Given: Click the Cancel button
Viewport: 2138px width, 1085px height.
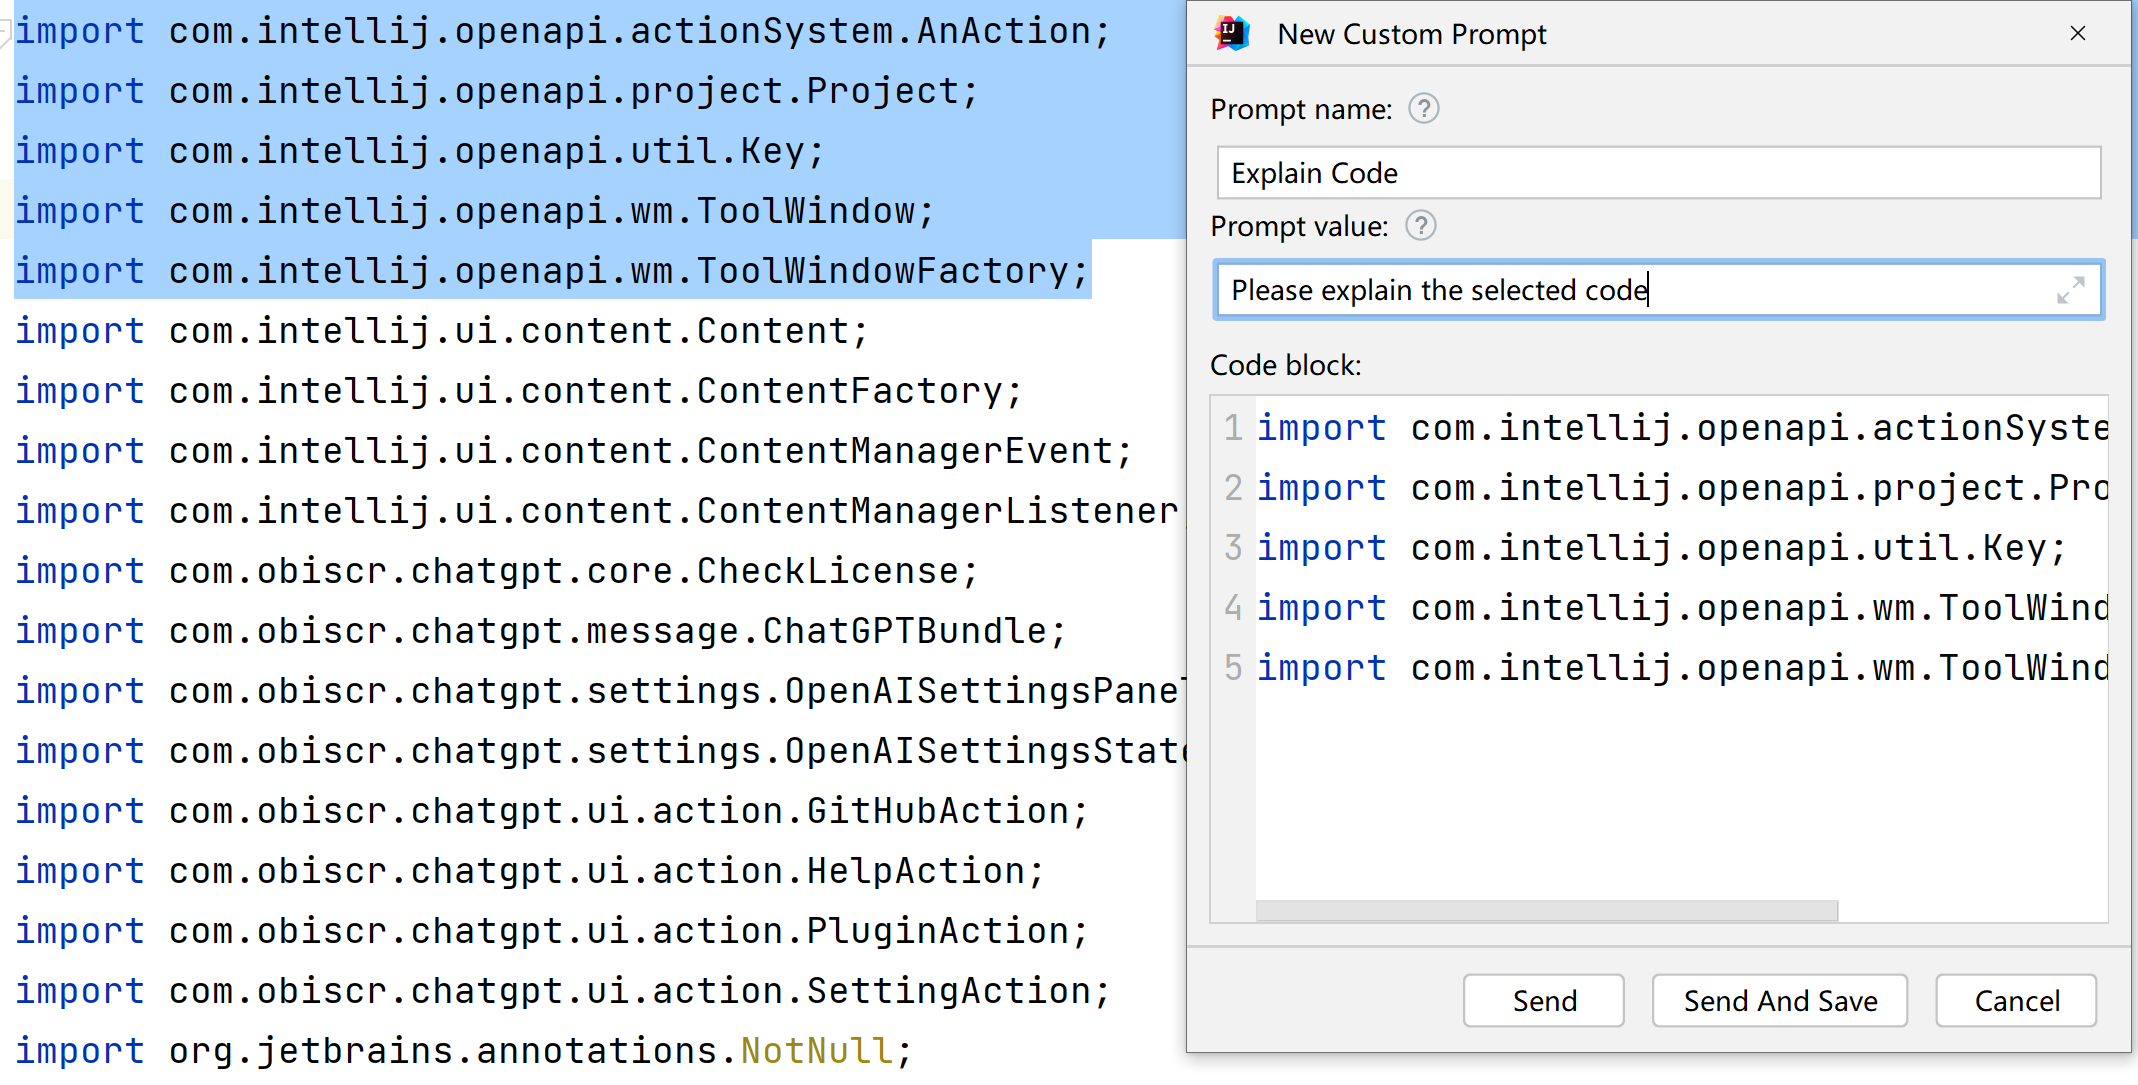Looking at the screenshot, I should click(2016, 1000).
